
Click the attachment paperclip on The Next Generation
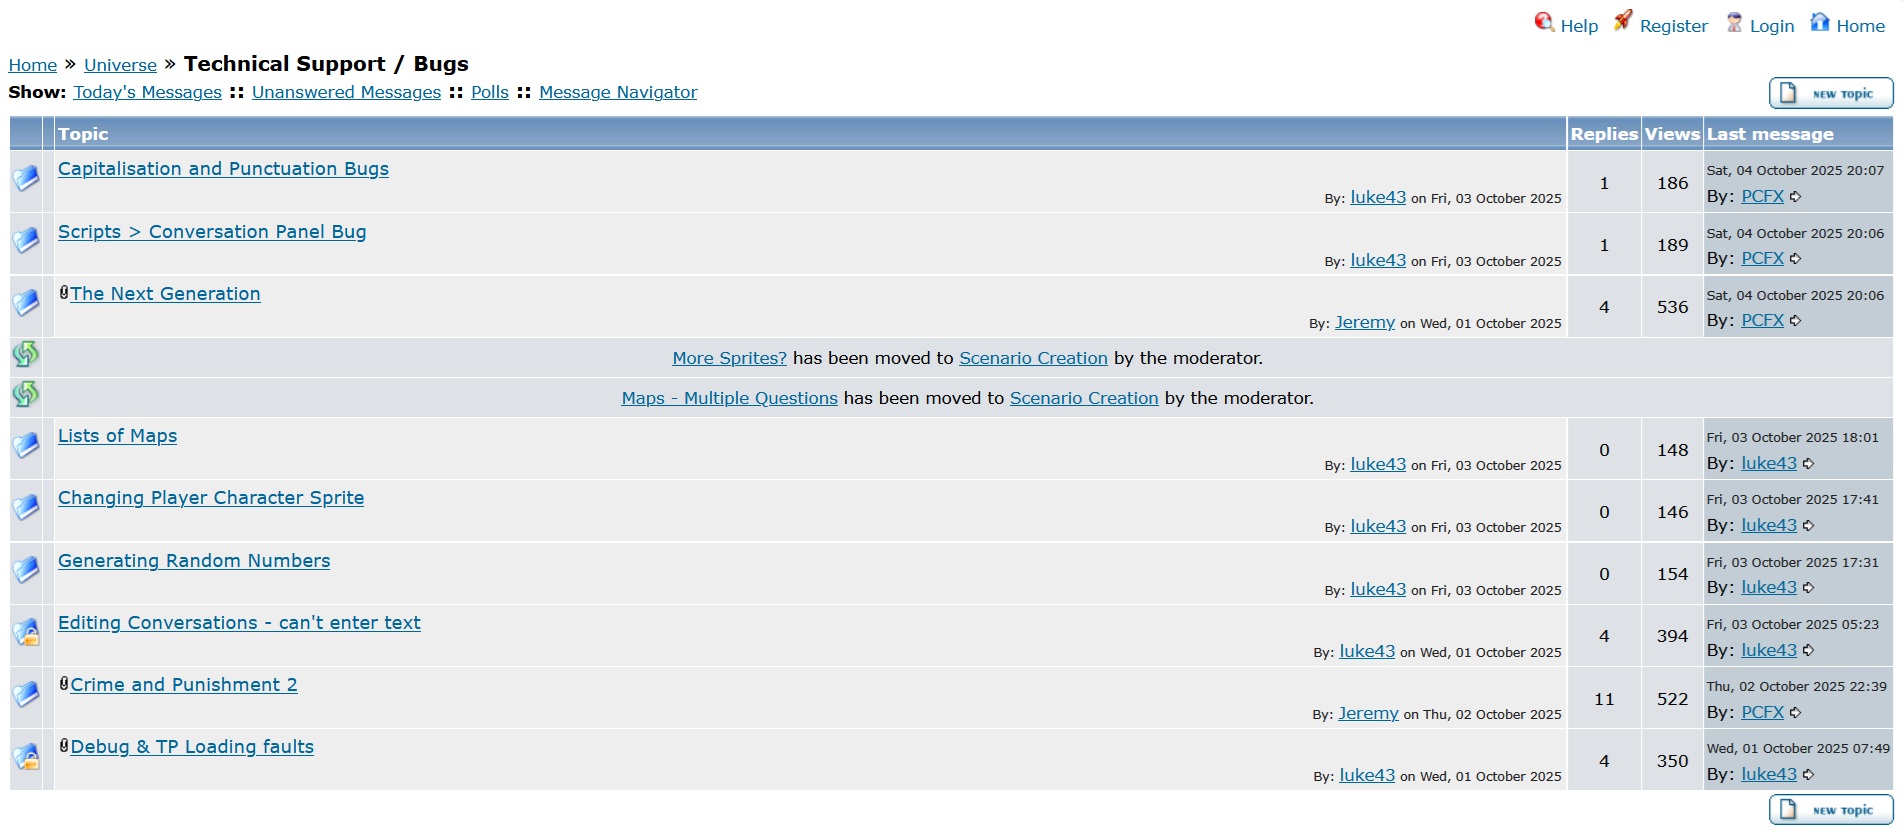[64, 293]
